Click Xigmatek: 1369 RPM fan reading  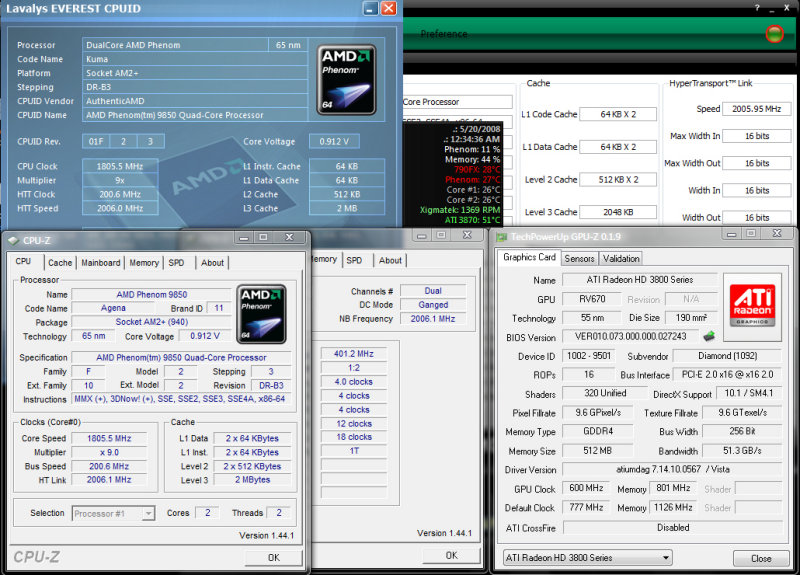pyautogui.click(x=460, y=210)
